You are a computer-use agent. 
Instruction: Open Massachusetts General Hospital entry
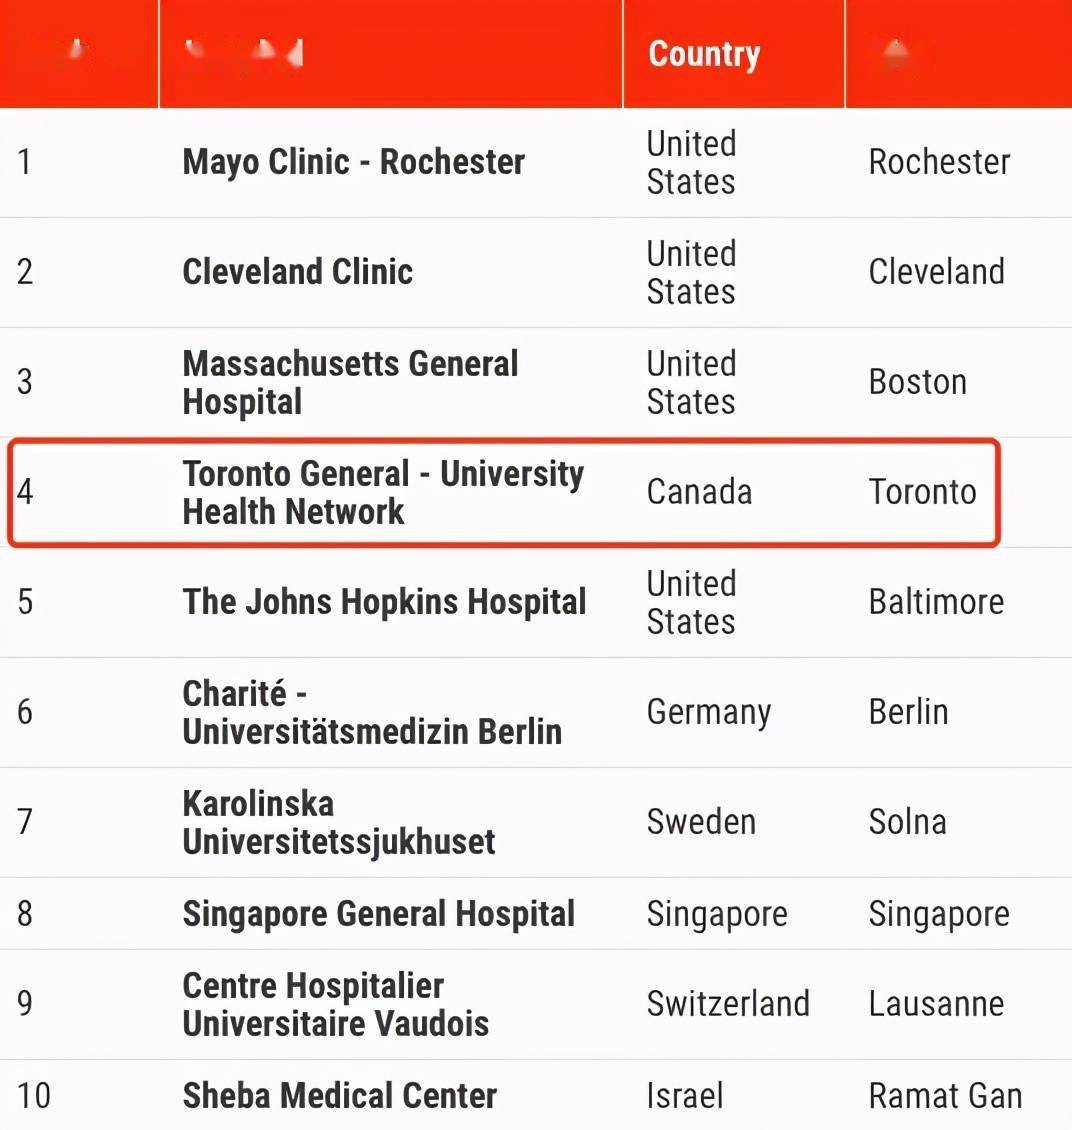pos(350,382)
